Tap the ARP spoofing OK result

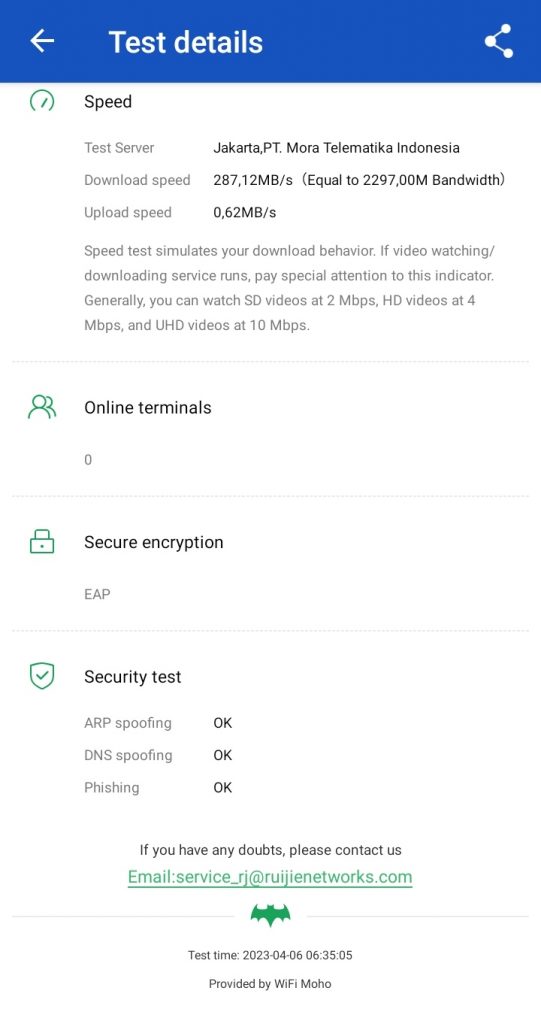point(223,723)
